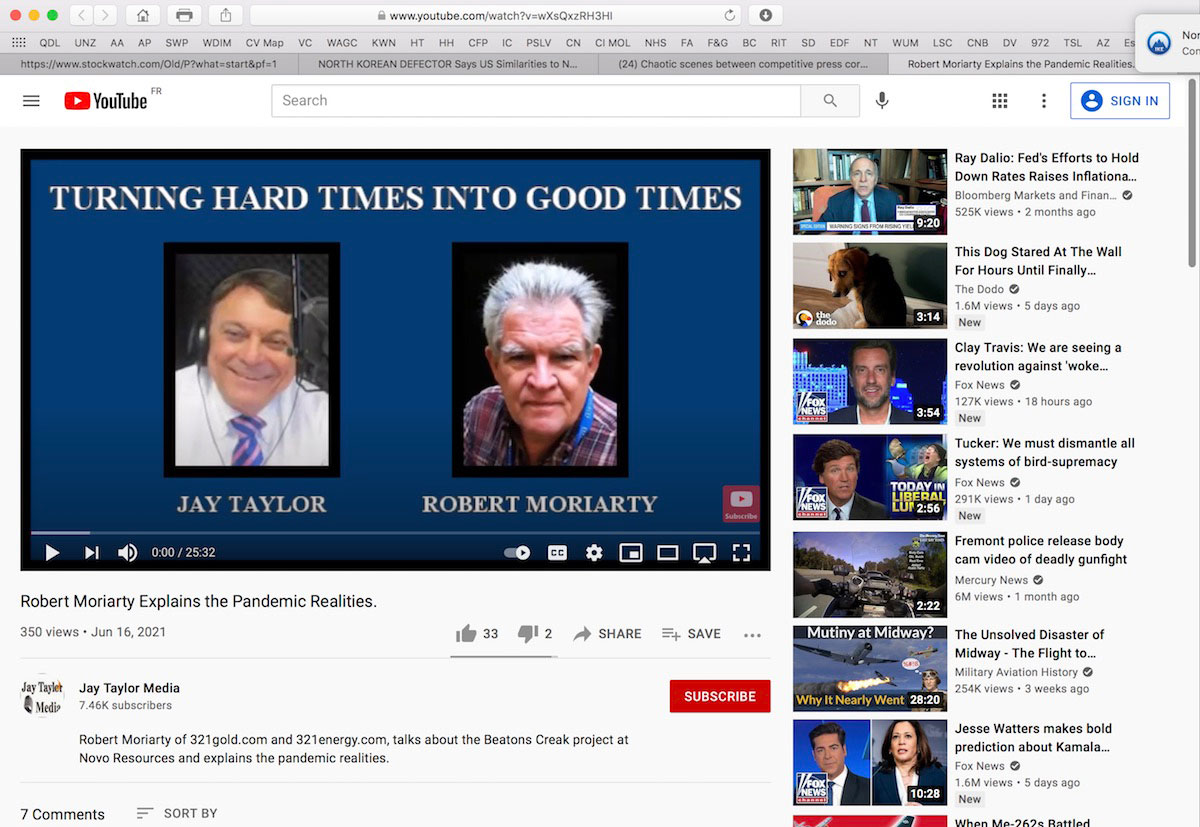Go to the YouTube home logo

(x=106, y=100)
